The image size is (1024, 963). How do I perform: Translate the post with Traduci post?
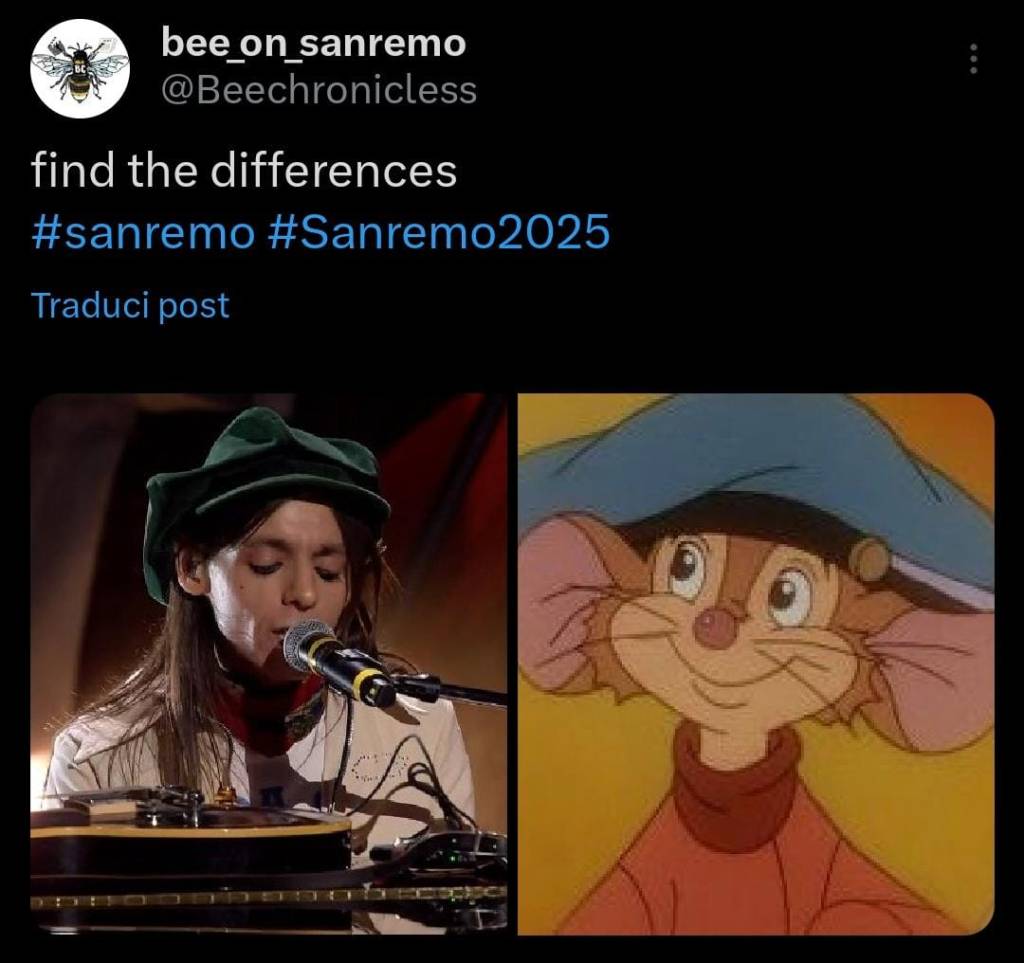(x=130, y=306)
